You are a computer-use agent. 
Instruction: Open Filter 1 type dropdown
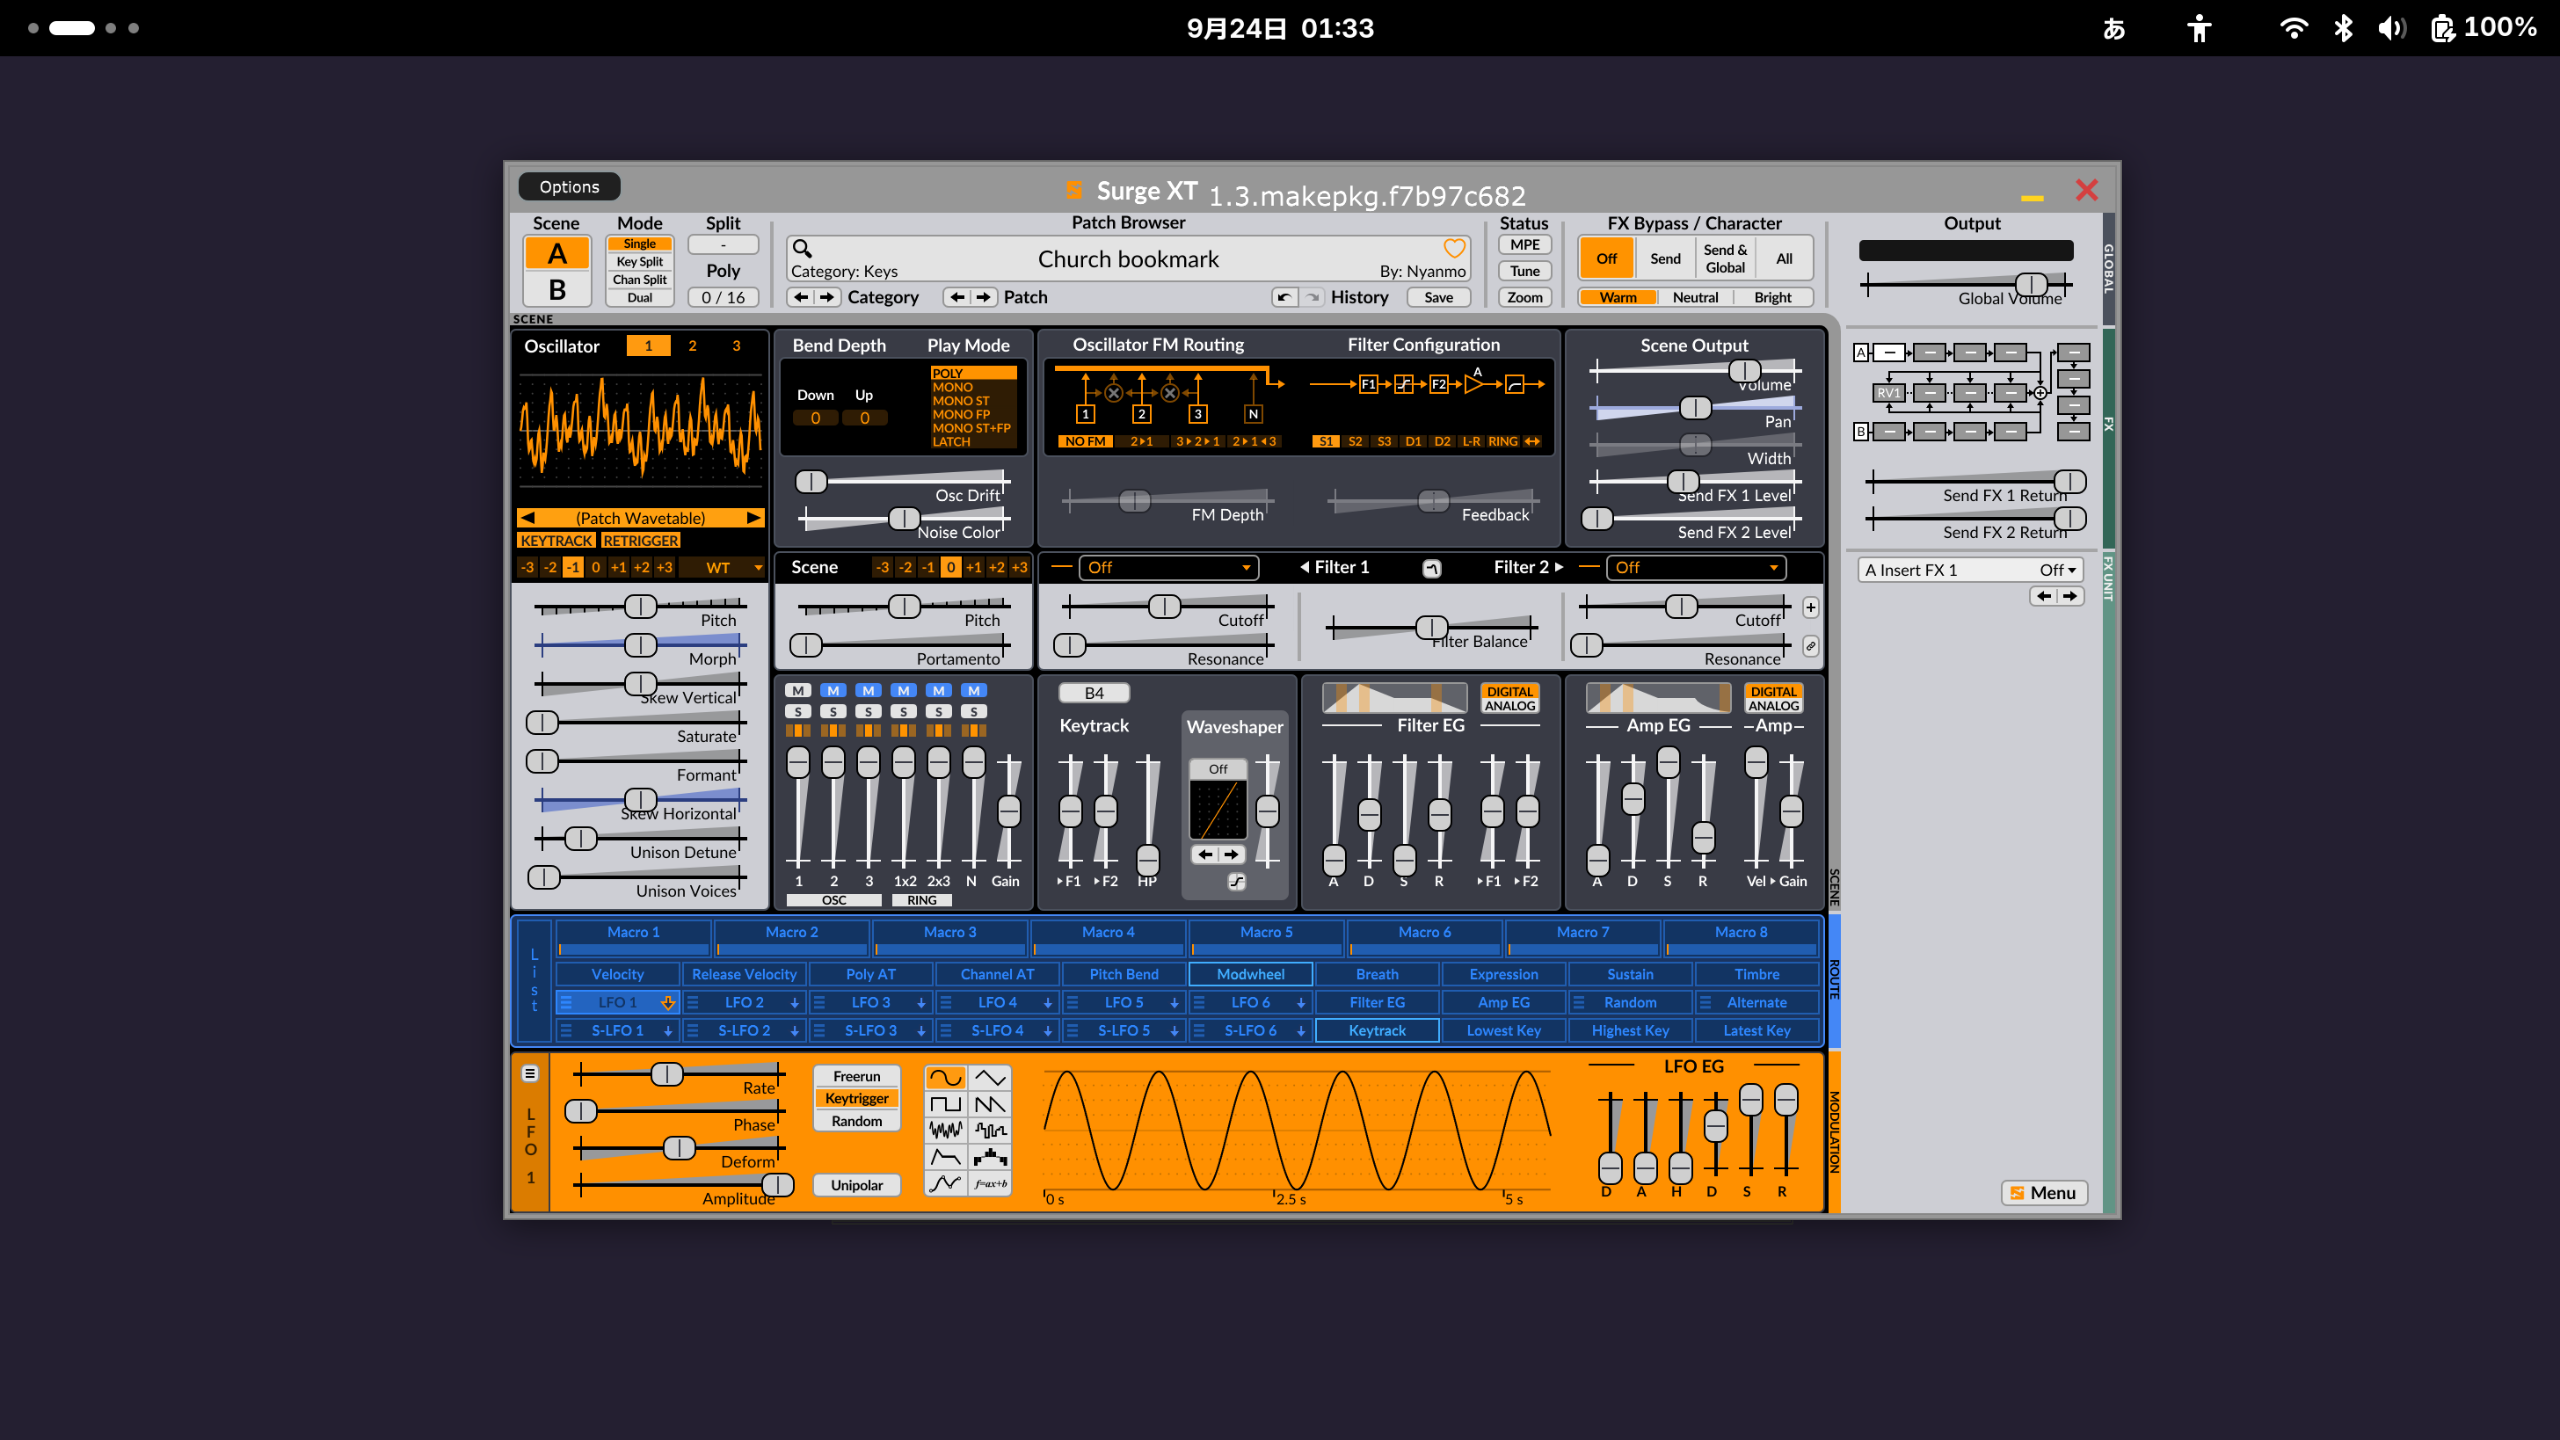coord(1168,568)
